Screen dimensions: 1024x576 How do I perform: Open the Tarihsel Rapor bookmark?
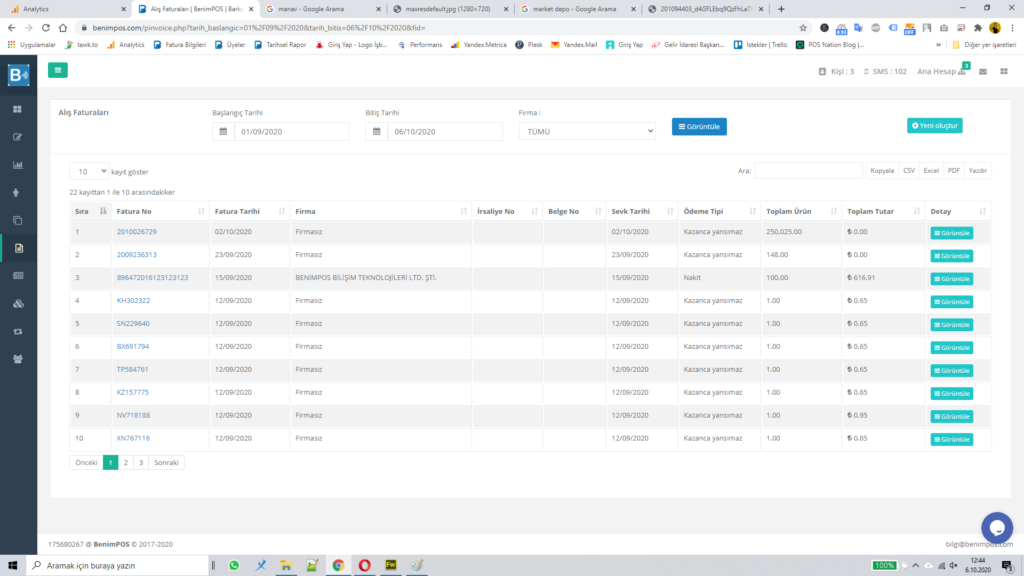tap(280, 44)
